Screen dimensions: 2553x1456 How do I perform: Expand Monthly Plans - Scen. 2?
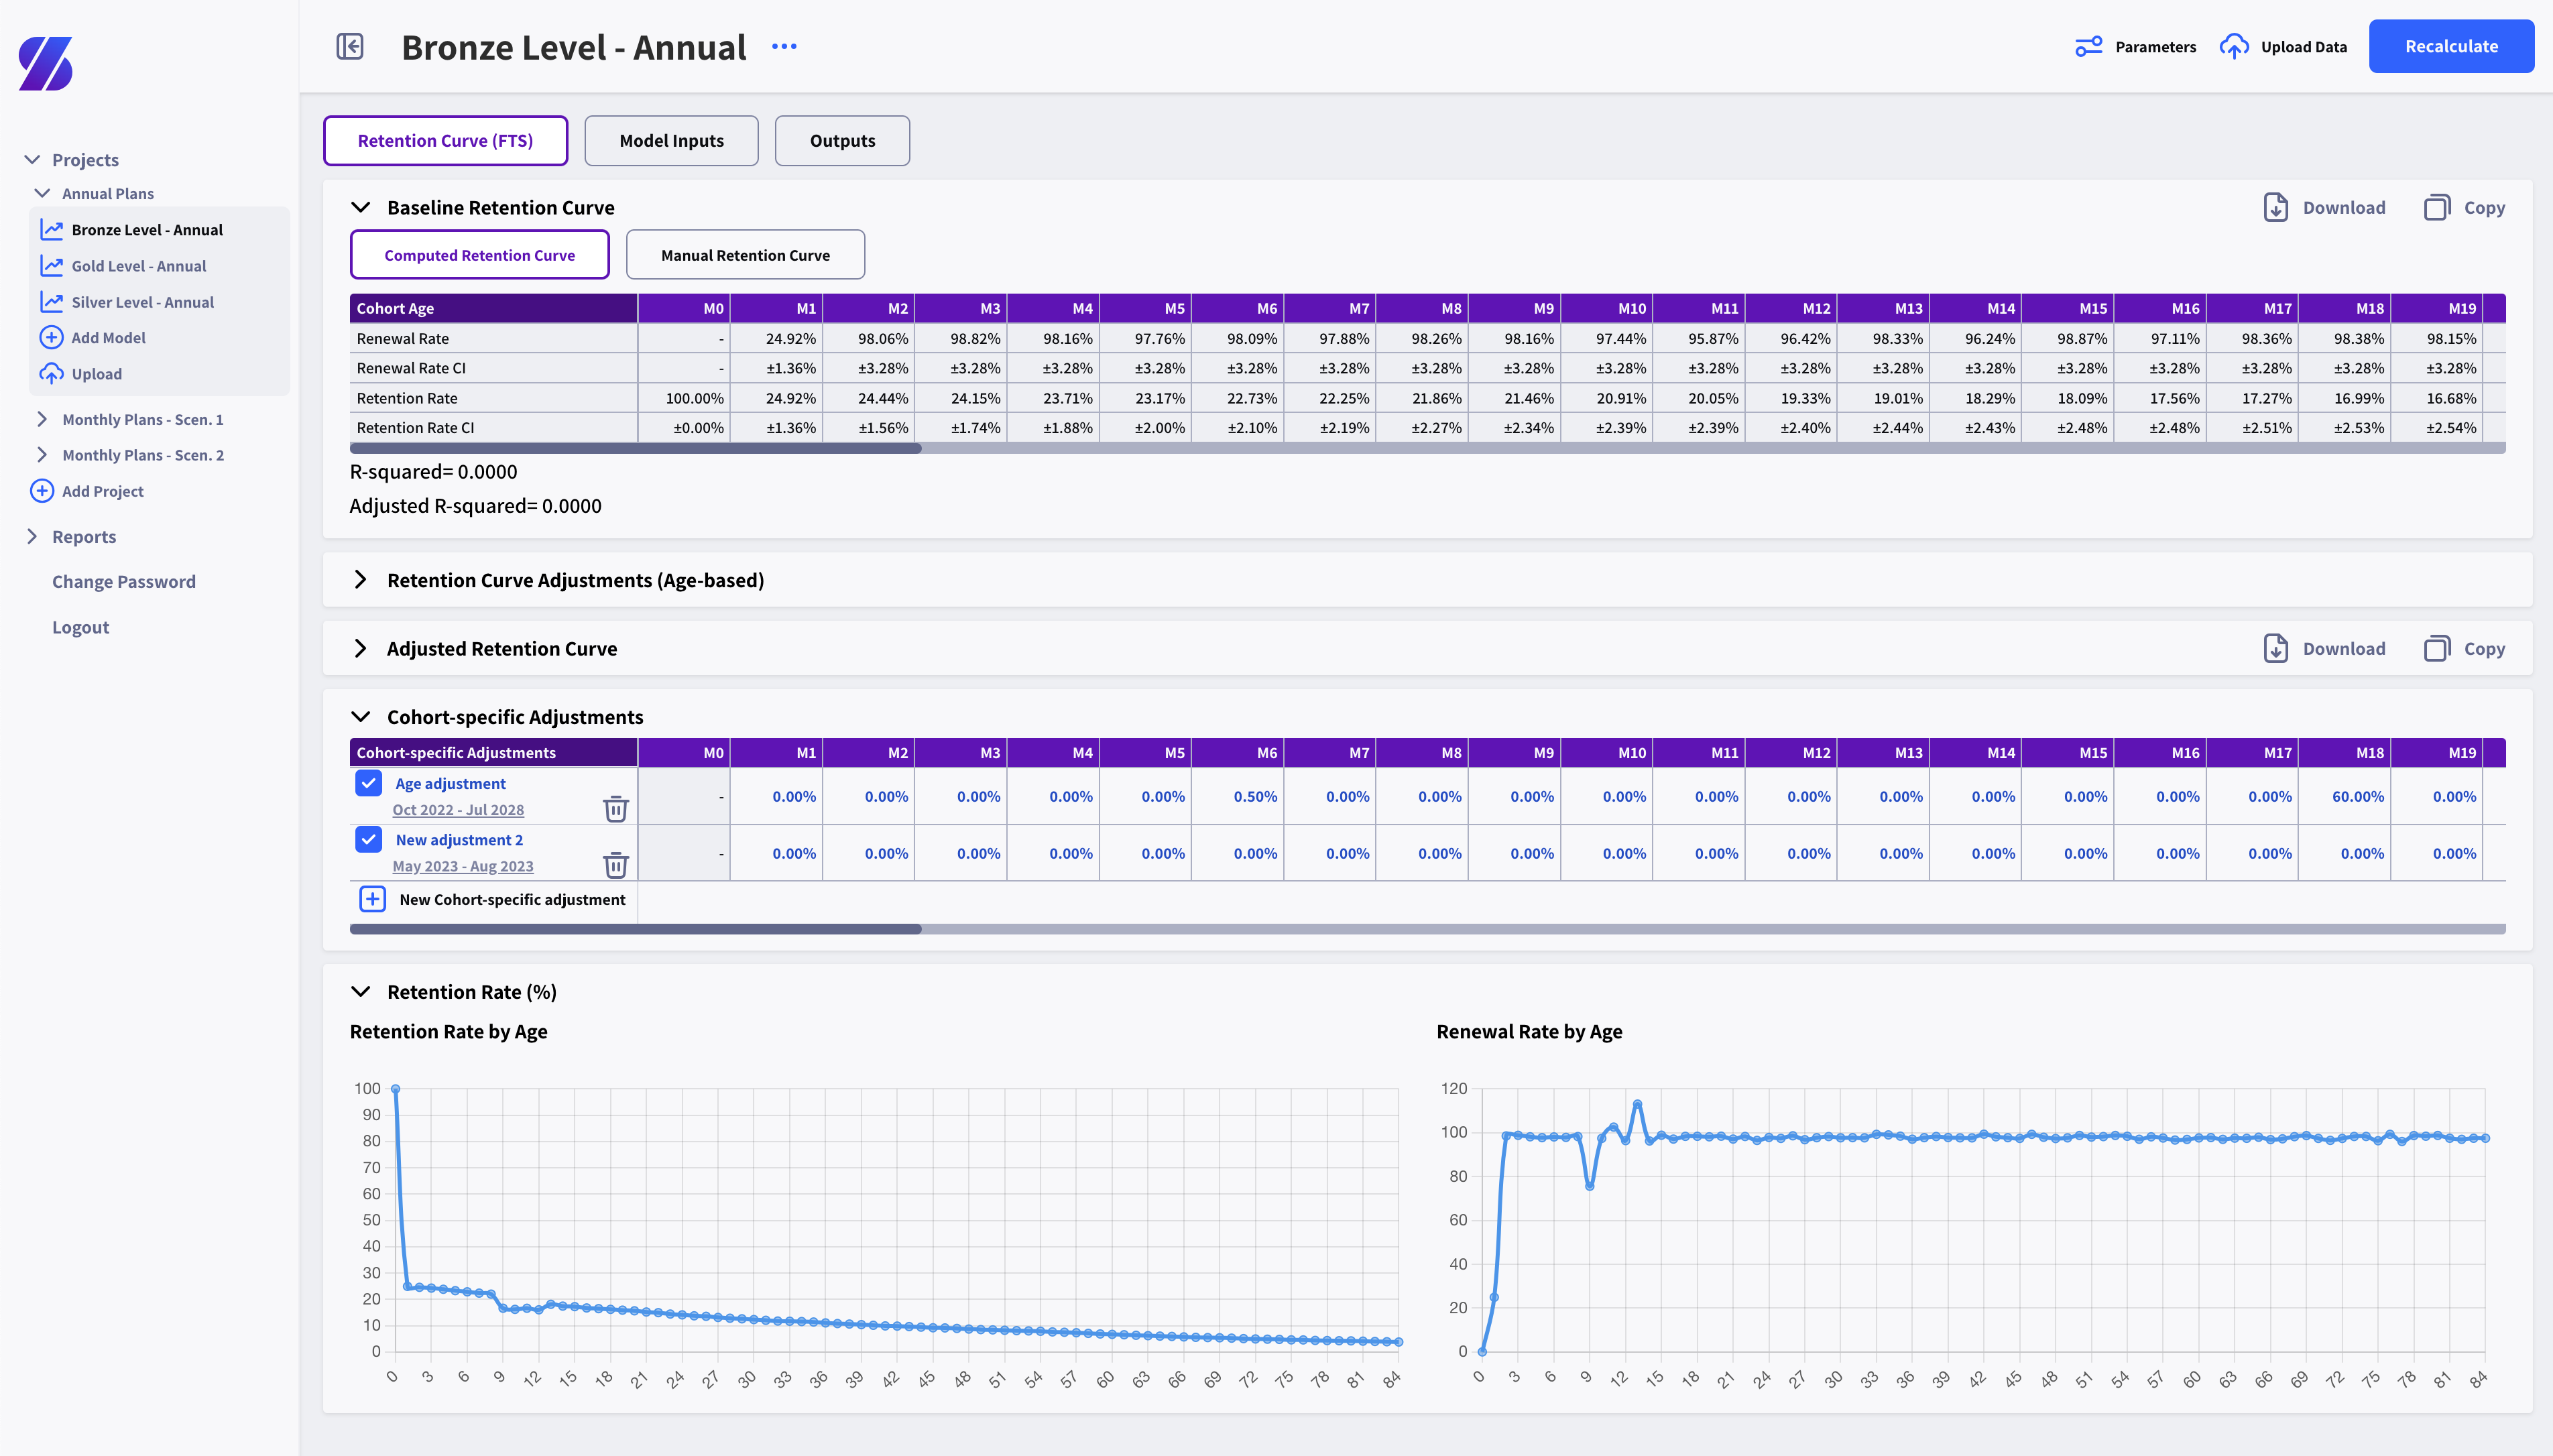pyautogui.click(x=42, y=454)
